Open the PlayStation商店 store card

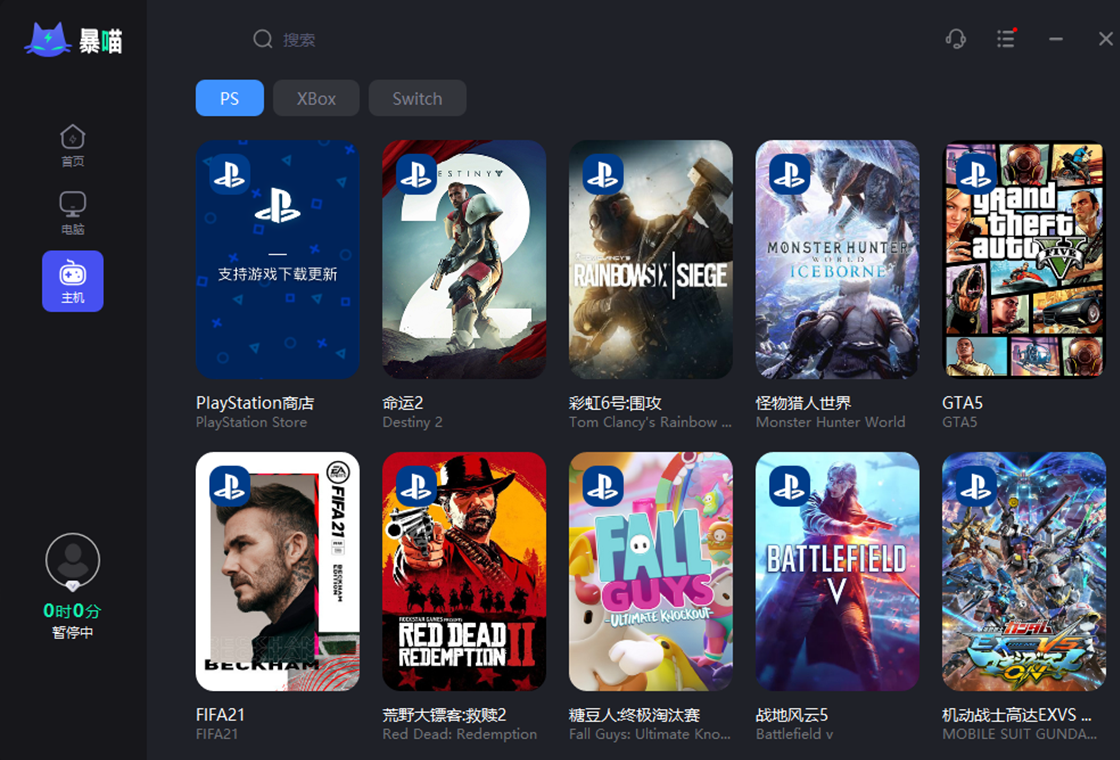(277, 259)
